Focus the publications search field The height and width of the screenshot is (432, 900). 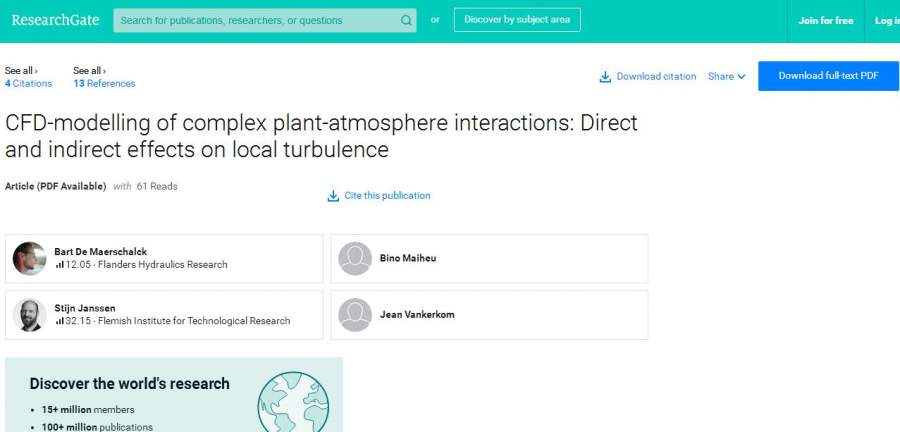point(255,20)
